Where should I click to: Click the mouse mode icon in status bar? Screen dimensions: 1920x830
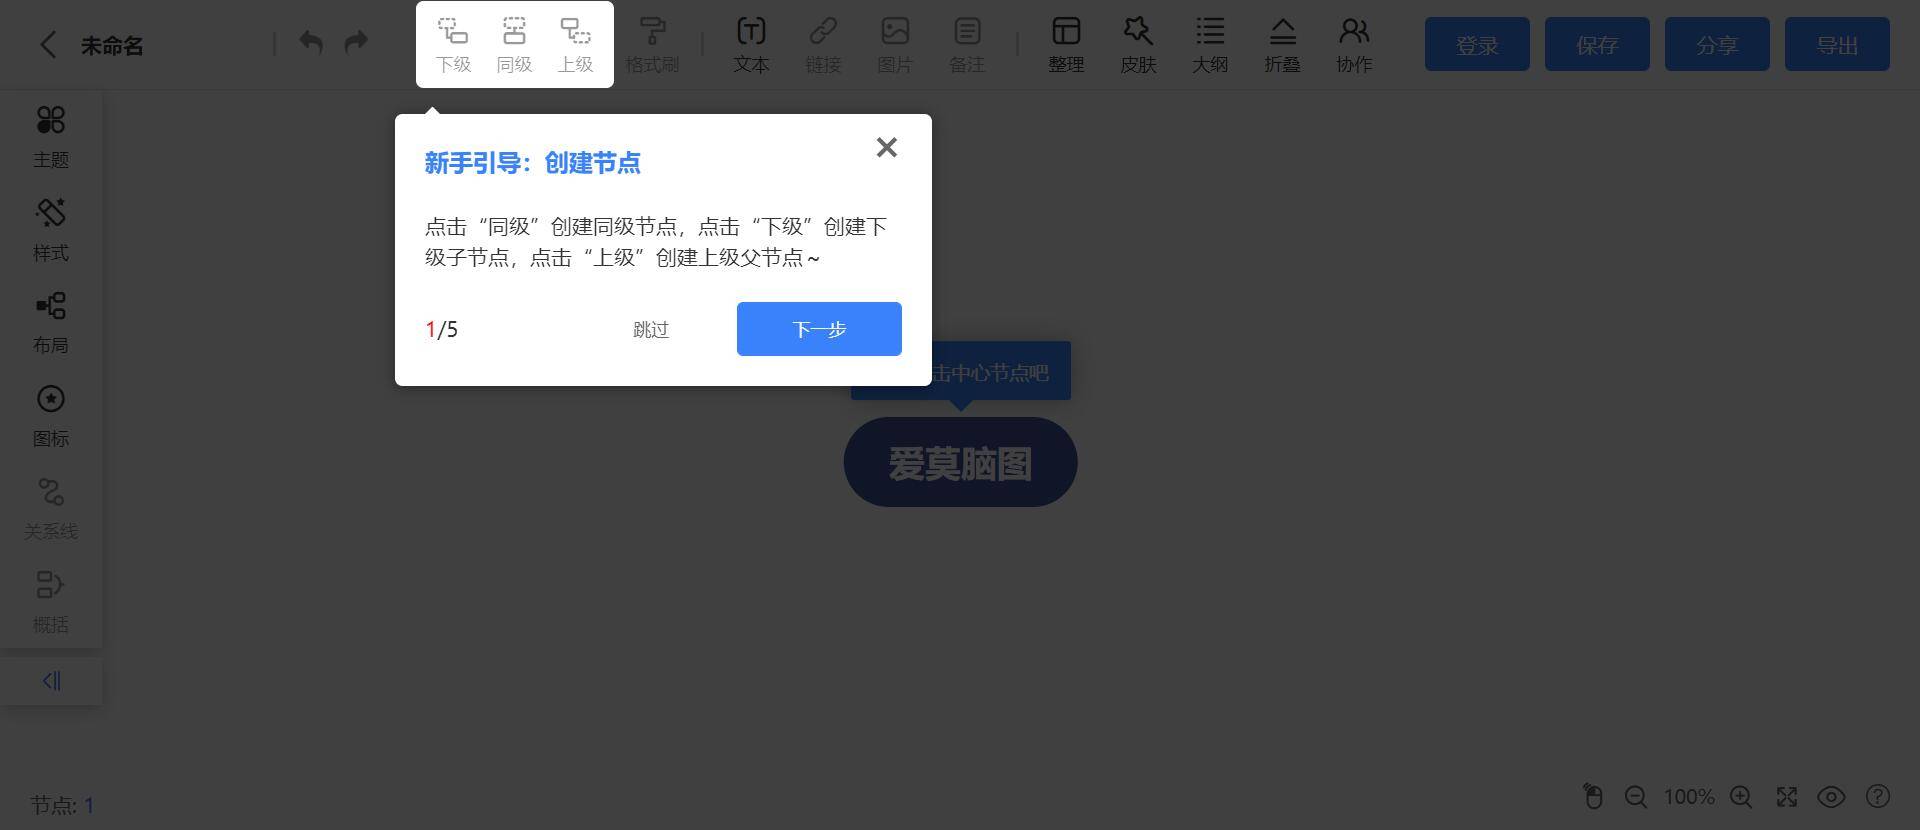click(x=1593, y=797)
